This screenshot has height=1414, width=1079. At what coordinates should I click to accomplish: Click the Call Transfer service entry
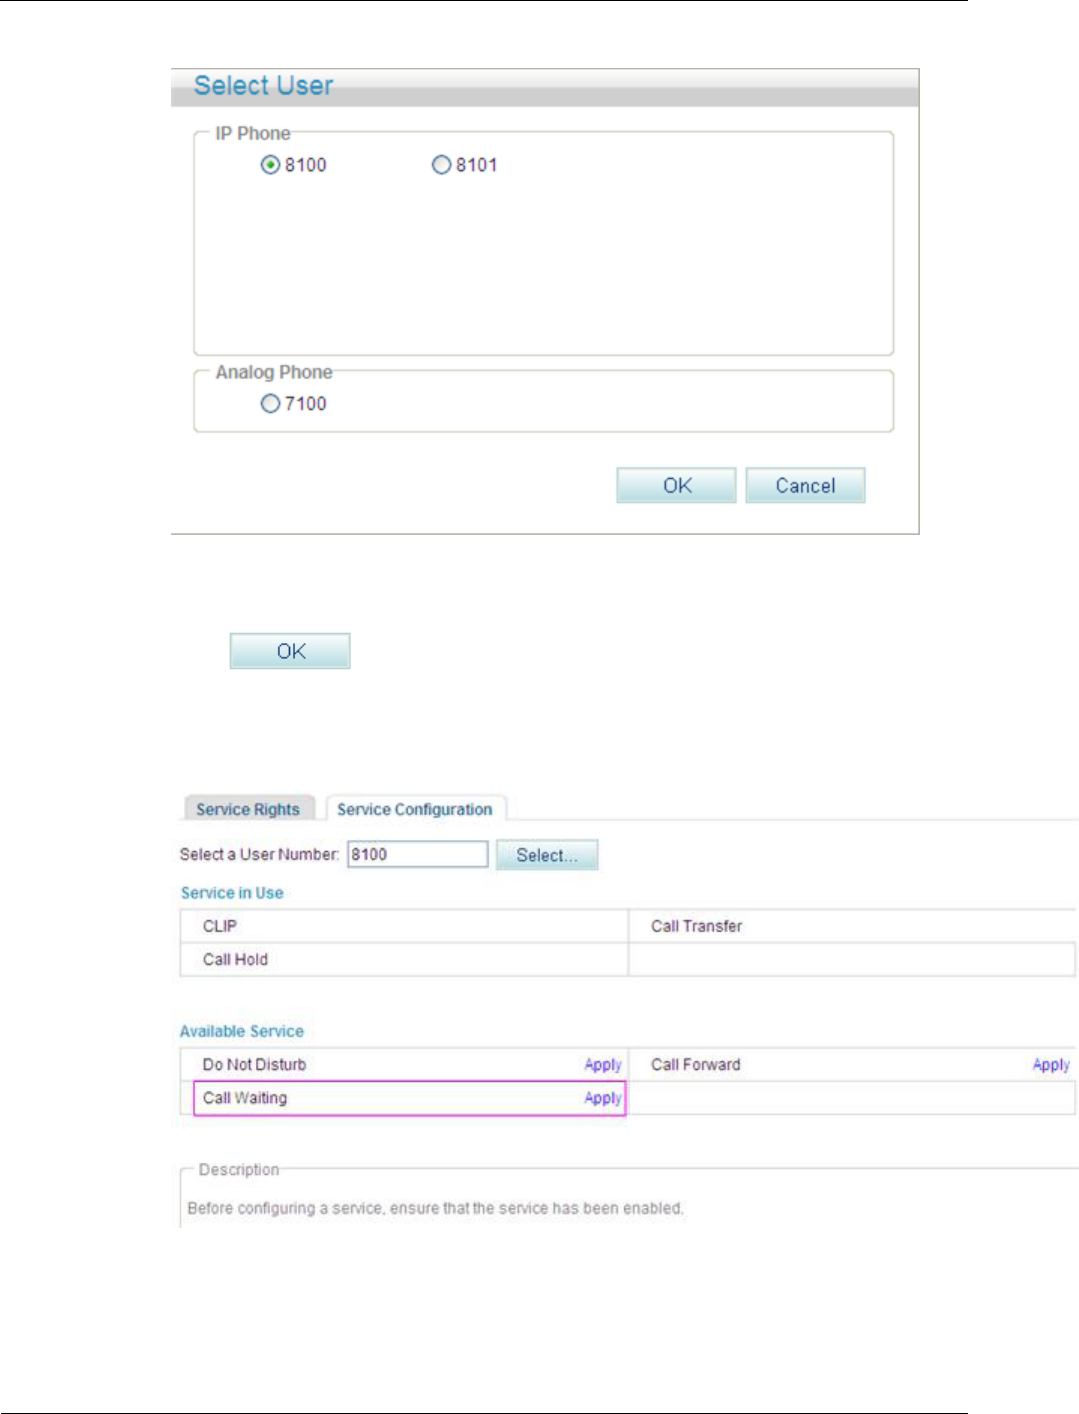(697, 926)
